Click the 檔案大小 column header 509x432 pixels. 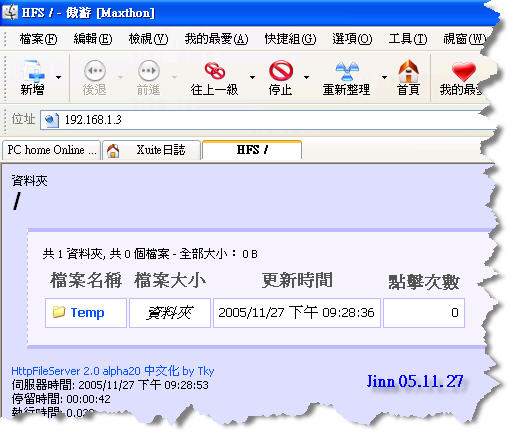click(x=170, y=280)
